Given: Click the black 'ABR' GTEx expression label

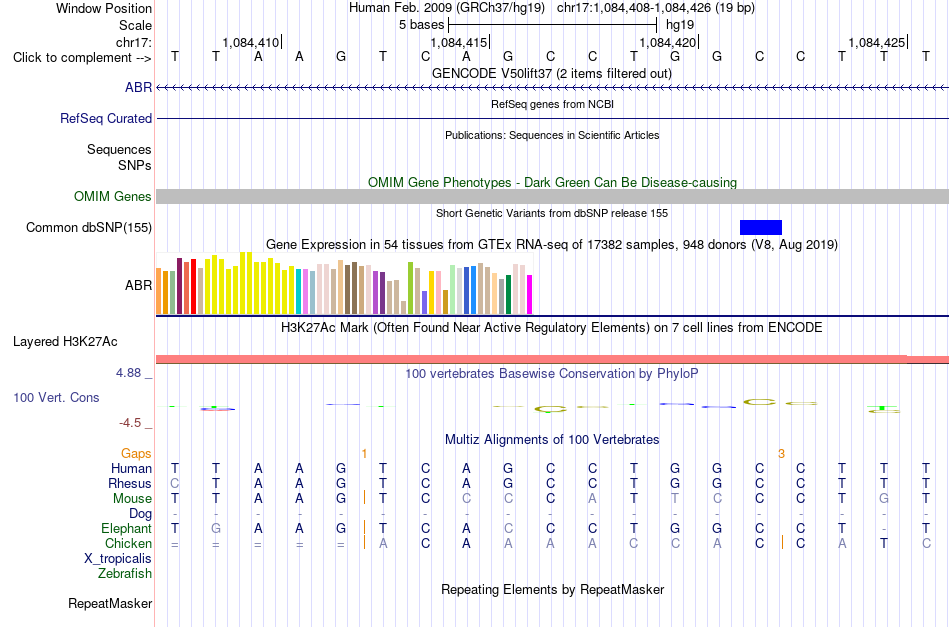Looking at the screenshot, I should point(139,285).
